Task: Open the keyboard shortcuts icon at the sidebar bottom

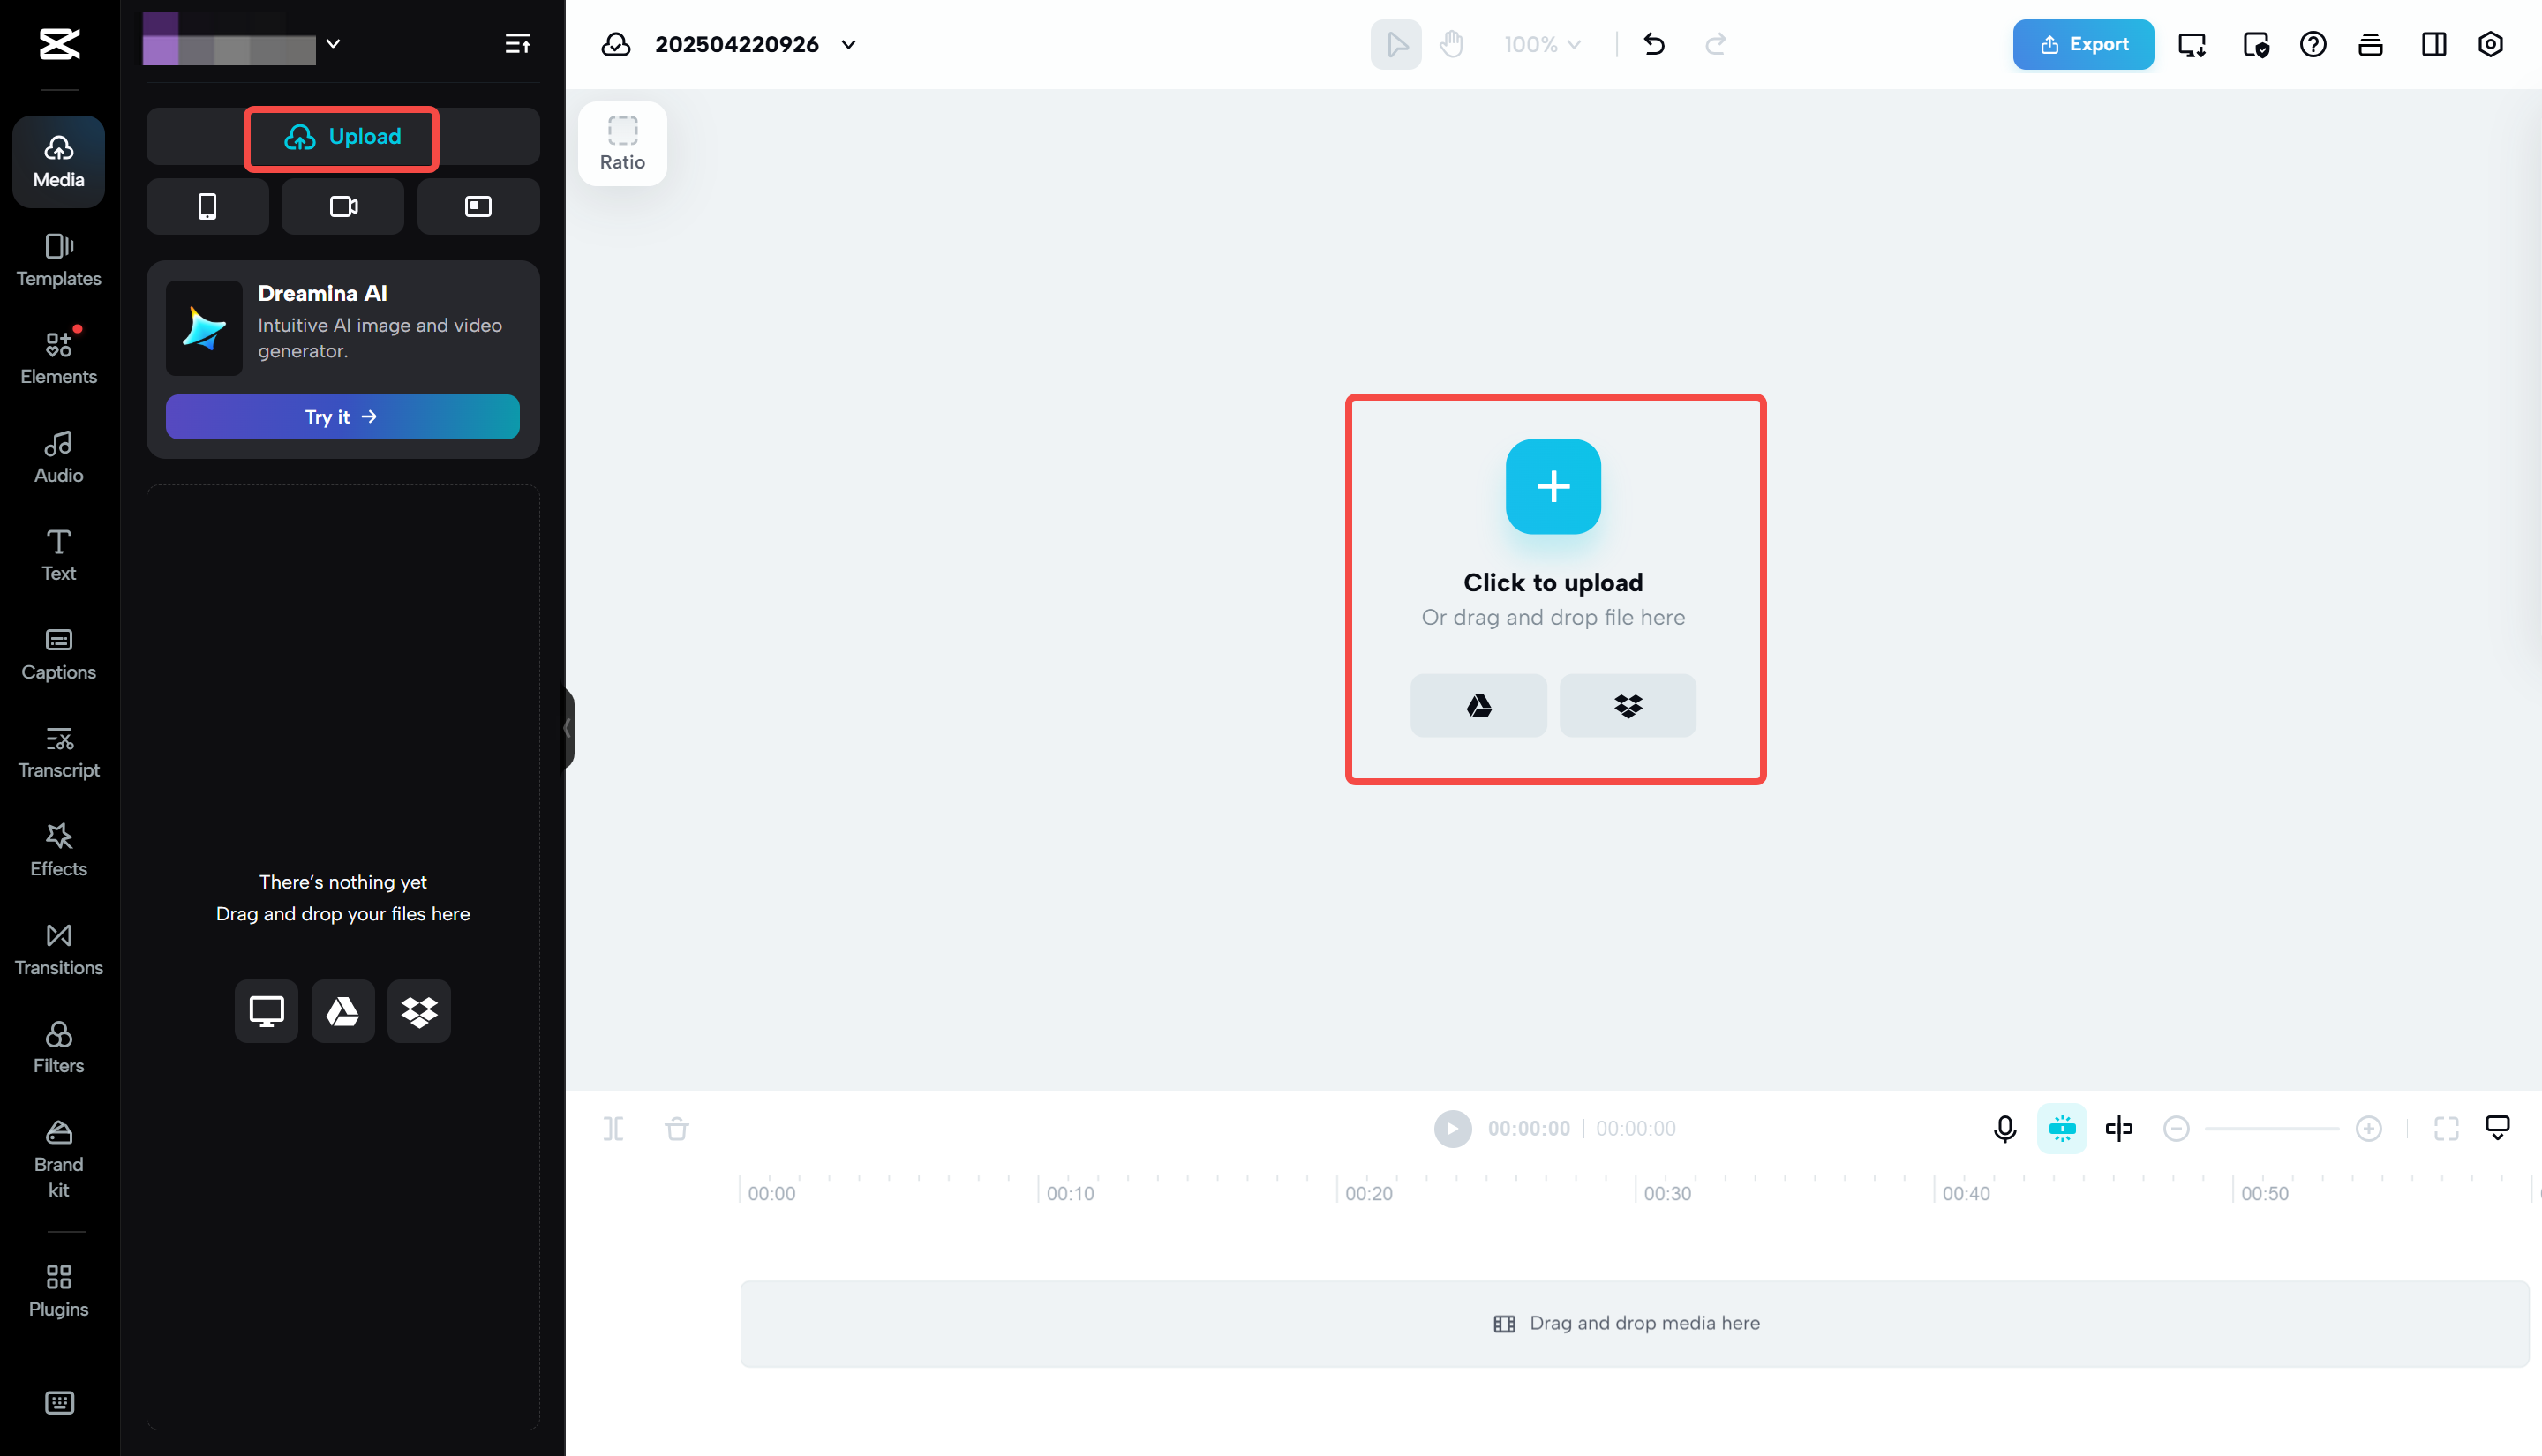Action: tap(59, 1402)
